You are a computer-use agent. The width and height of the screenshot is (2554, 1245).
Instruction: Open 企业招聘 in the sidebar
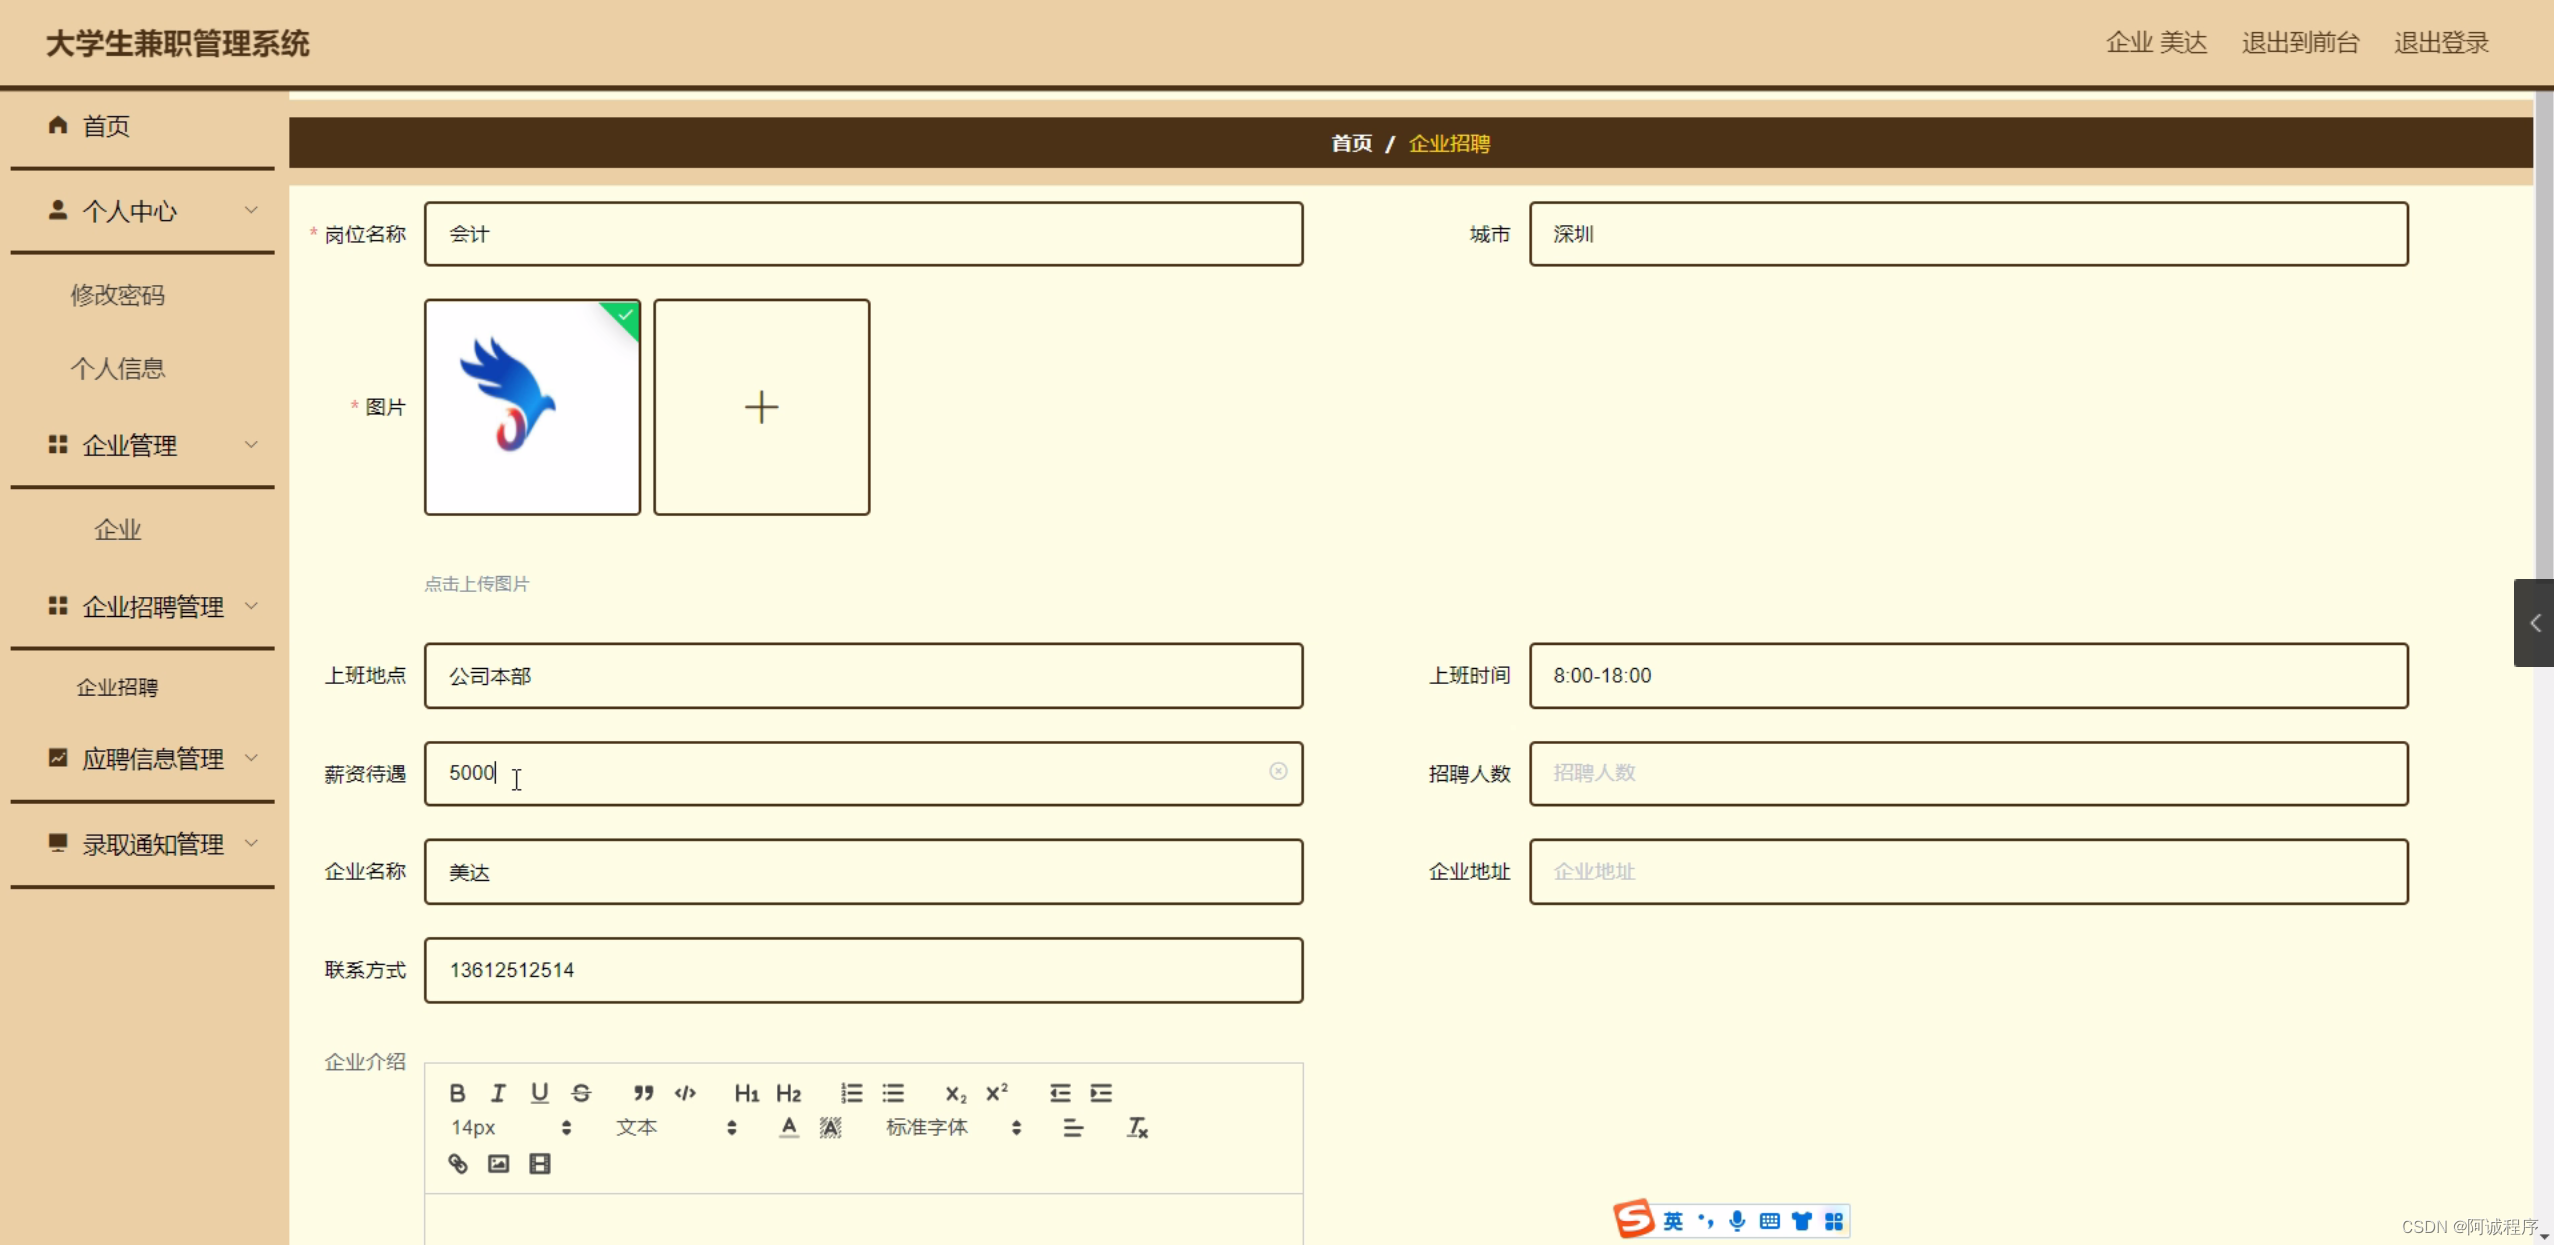(117, 687)
